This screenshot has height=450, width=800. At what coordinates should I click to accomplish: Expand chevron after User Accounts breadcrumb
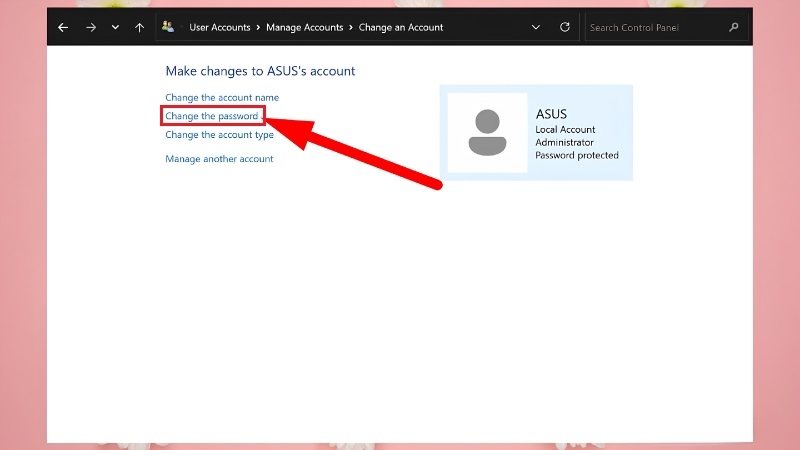pos(258,28)
